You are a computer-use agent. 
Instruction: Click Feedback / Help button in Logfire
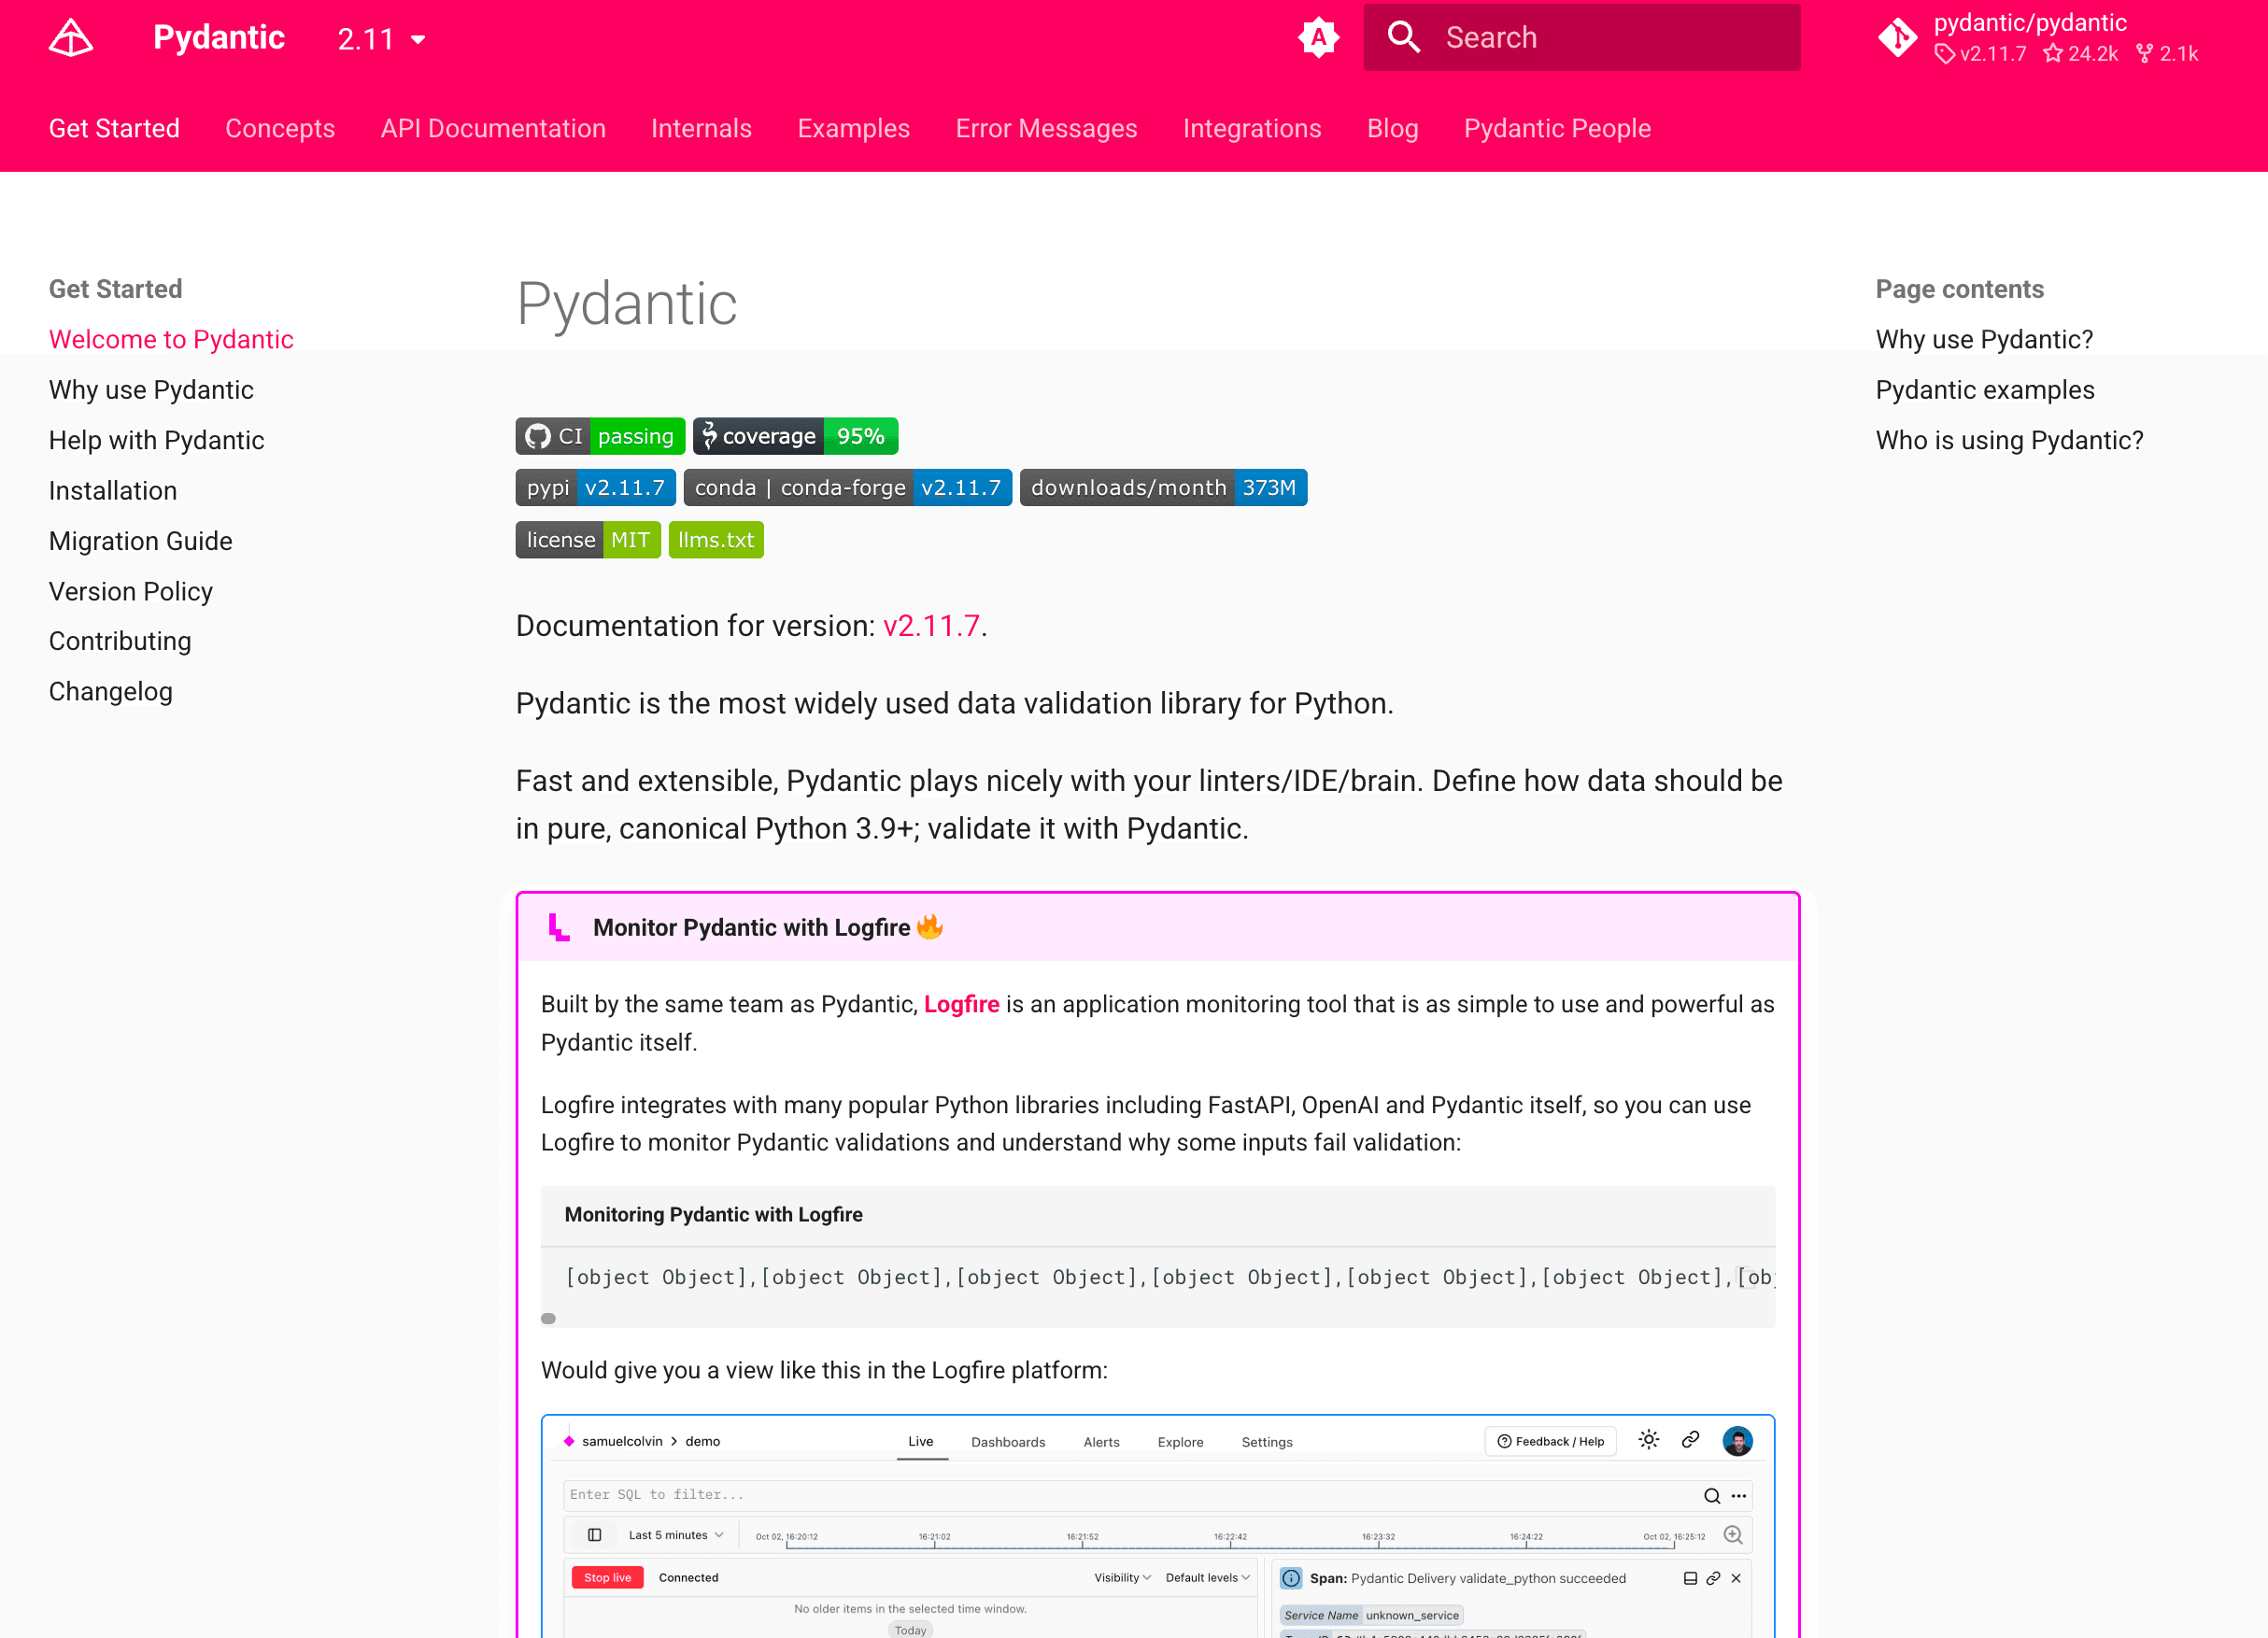1550,1441
